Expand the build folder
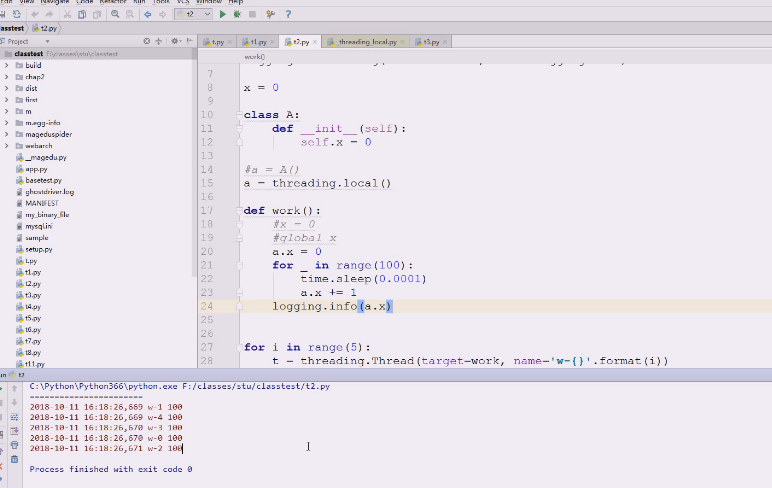Screen dimensions: 772x488 click(6, 65)
